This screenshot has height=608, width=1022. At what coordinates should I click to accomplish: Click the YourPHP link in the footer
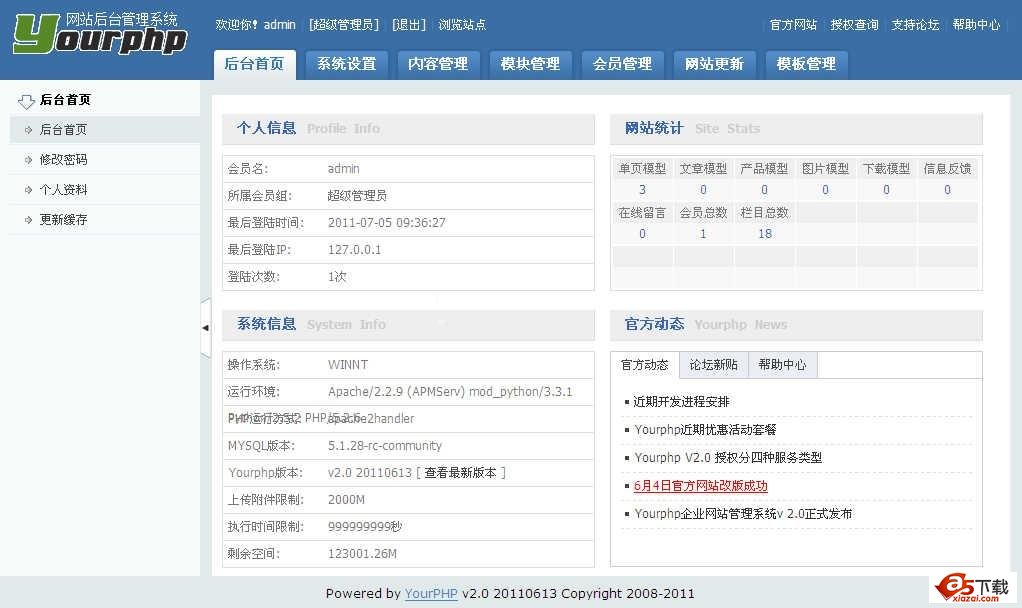point(431,592)
